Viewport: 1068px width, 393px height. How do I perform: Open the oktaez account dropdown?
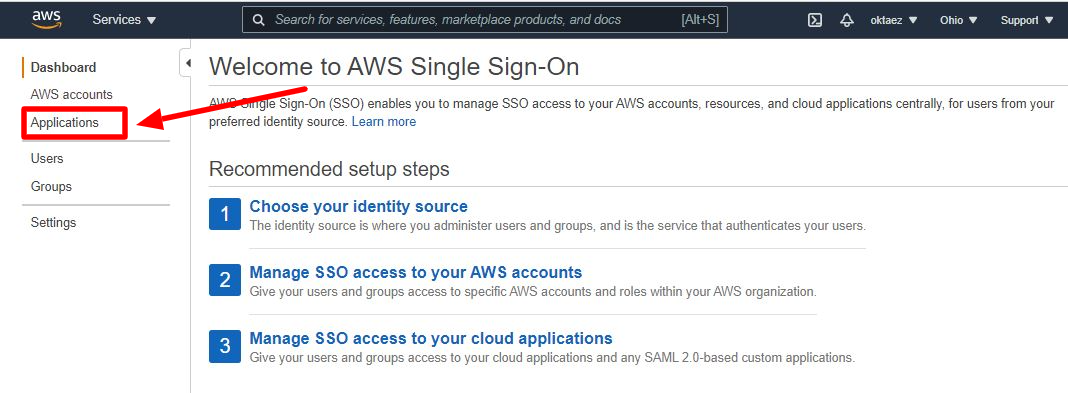click(894, 20)
